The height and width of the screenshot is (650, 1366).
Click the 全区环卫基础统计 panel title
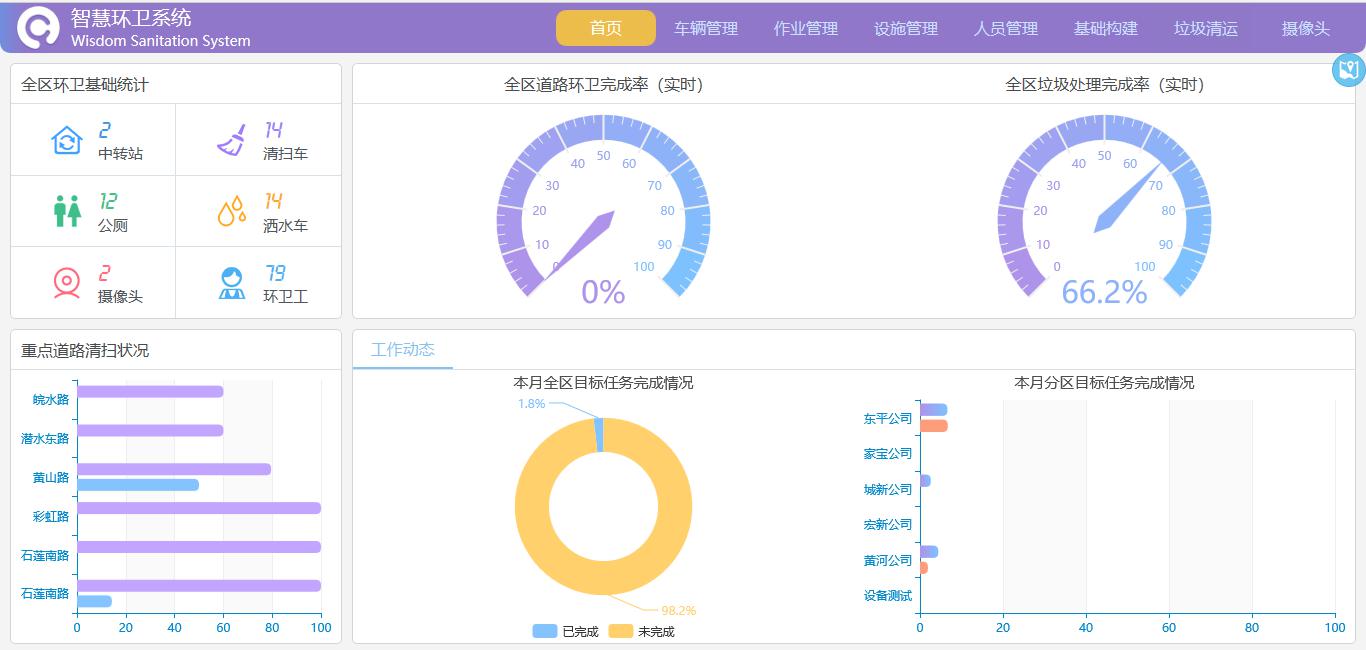click(x=85, y=85)
